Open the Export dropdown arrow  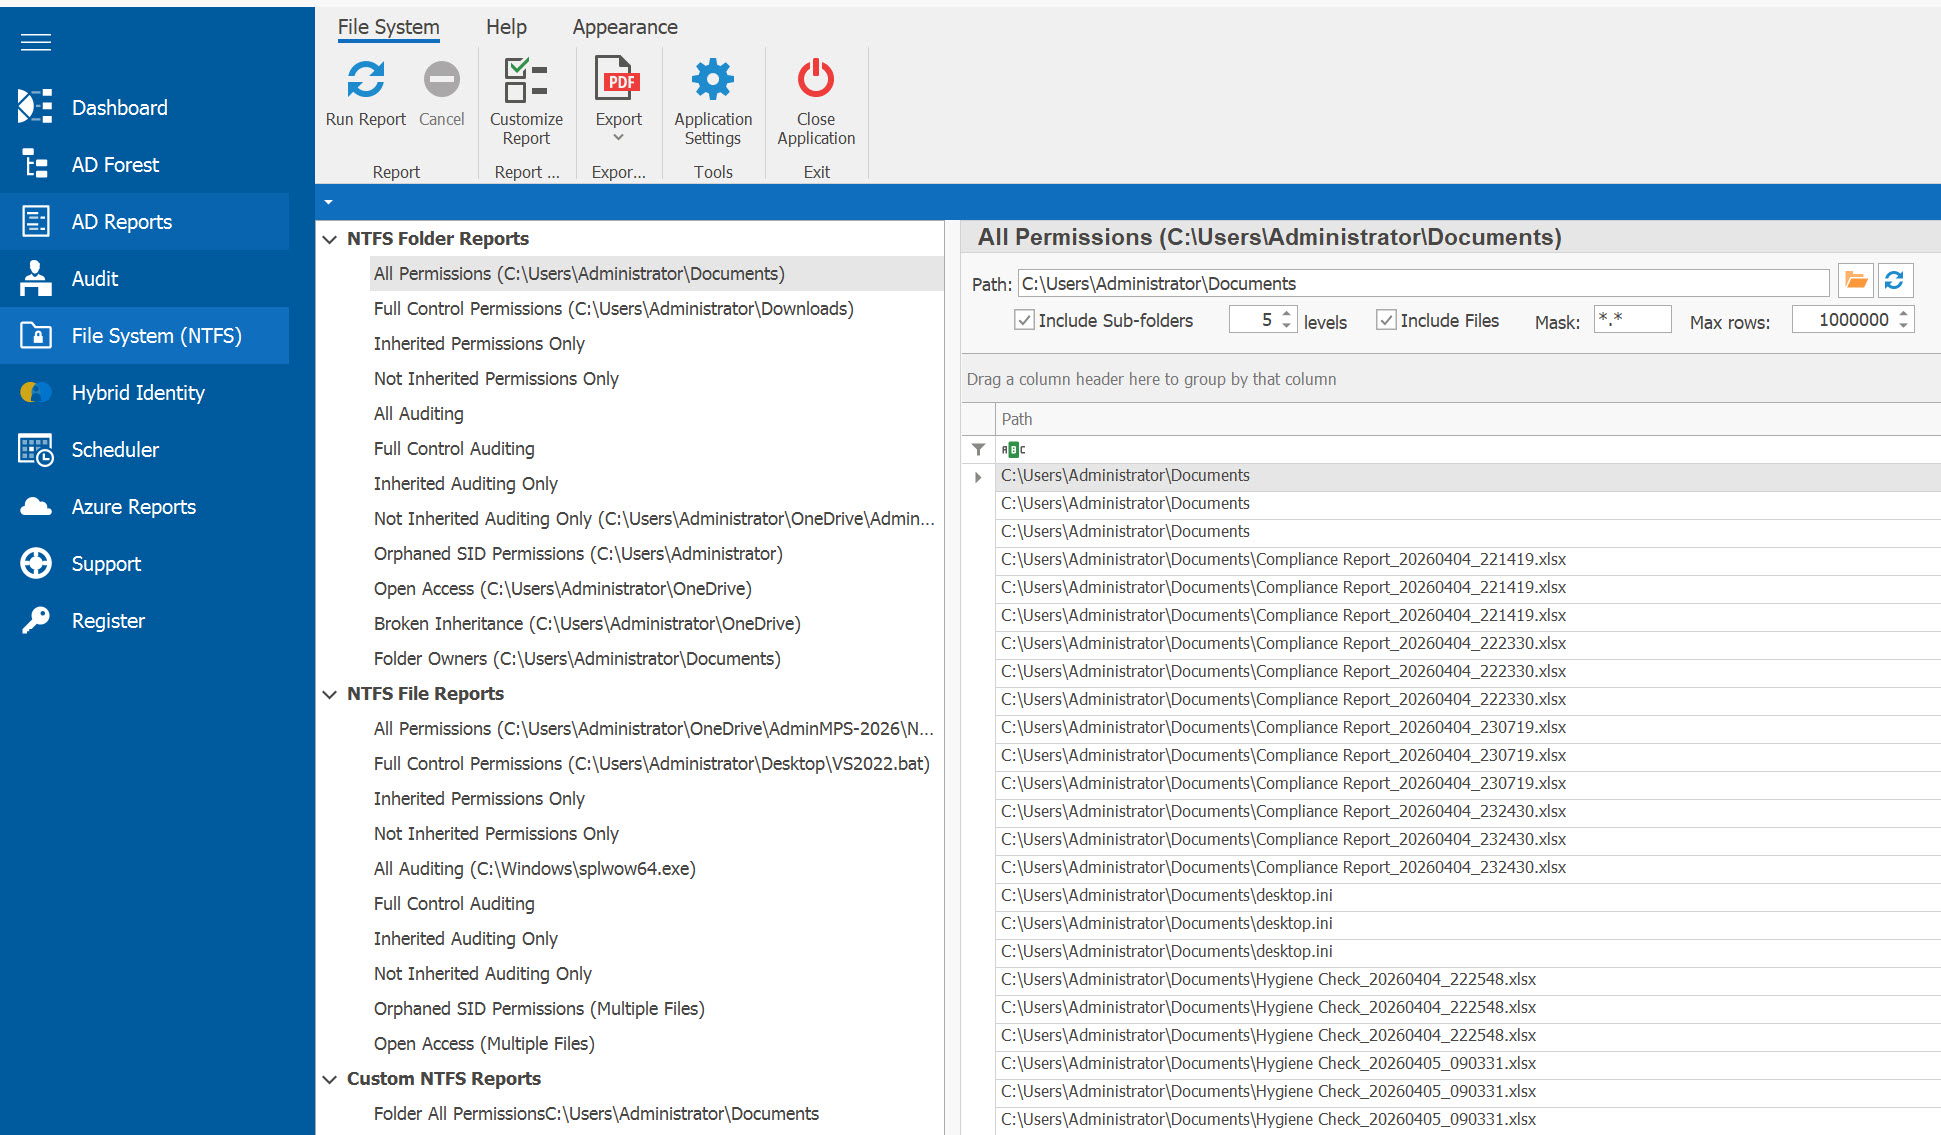coord(618,138)
